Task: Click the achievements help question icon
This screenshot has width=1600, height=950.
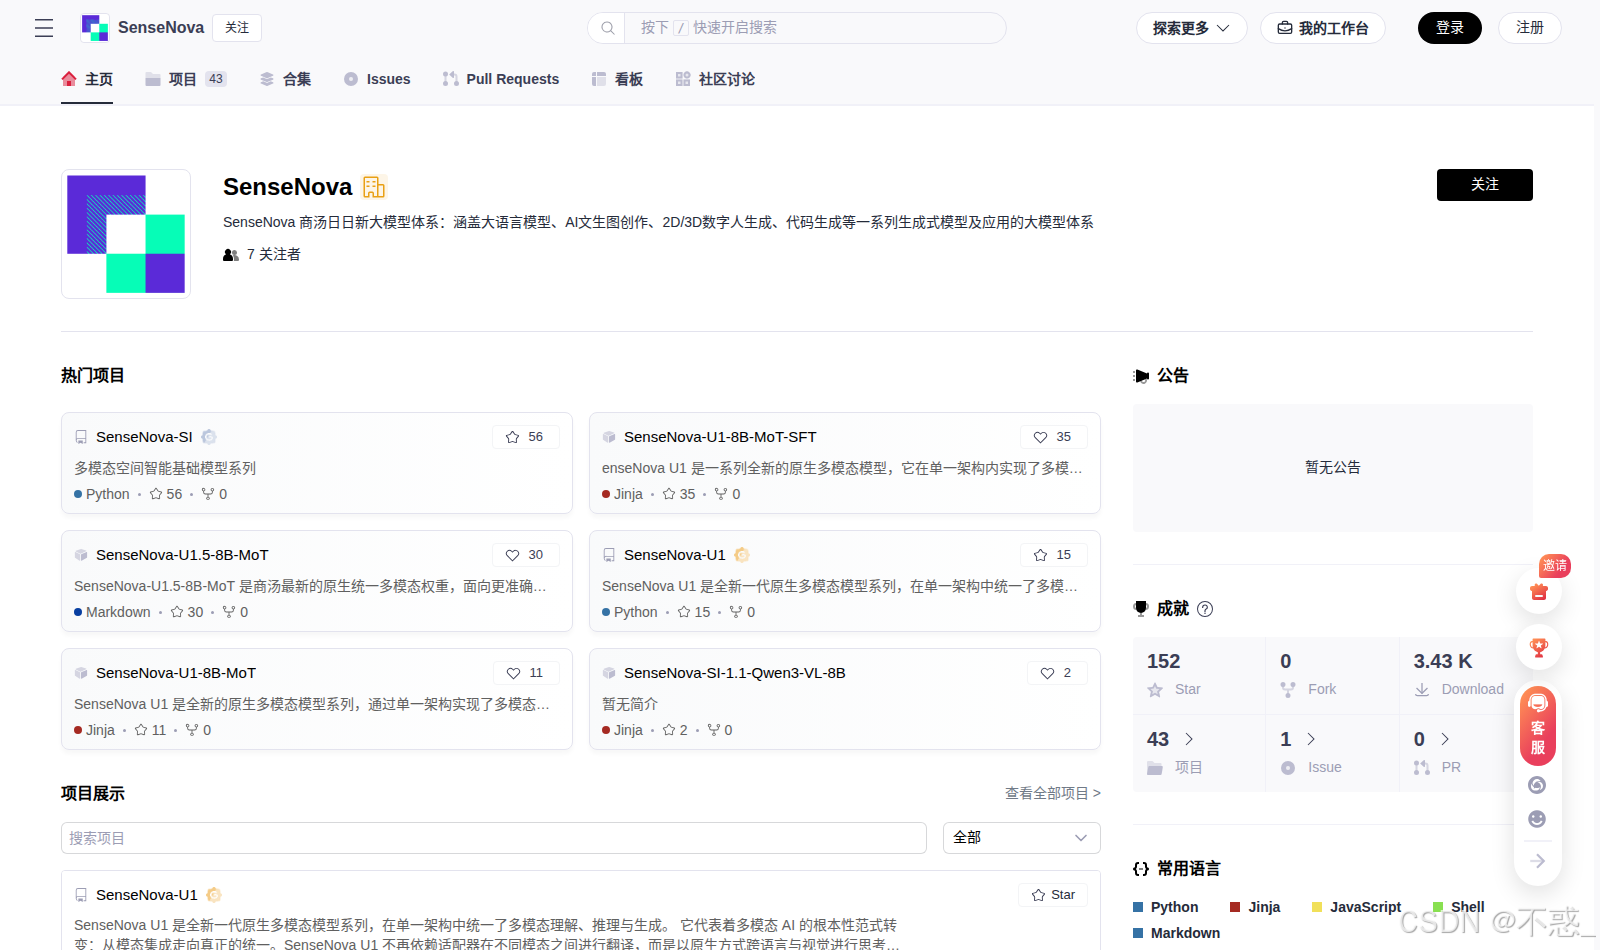Action: 1205,609
